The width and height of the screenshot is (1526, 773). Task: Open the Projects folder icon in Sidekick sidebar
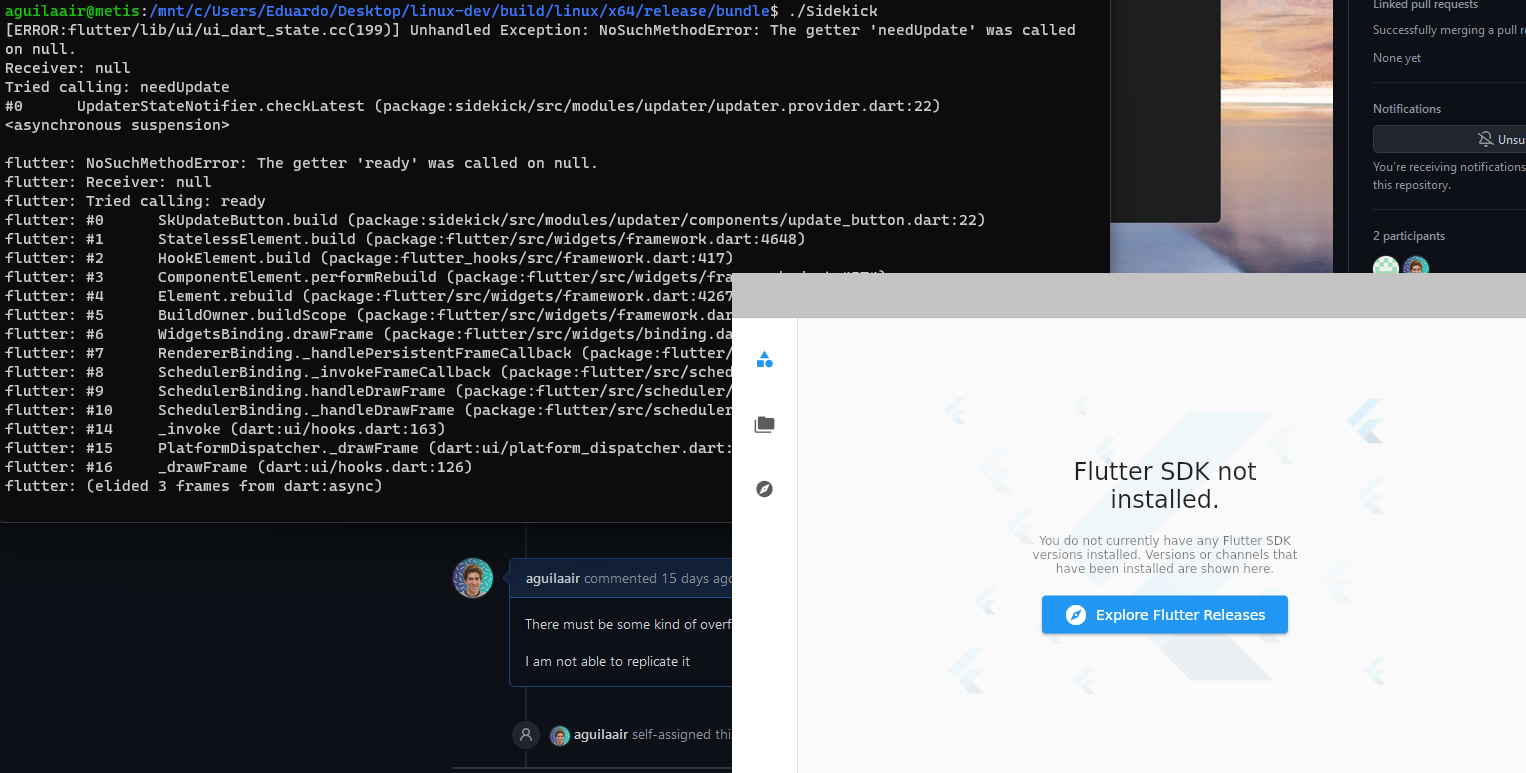[764, 424]
